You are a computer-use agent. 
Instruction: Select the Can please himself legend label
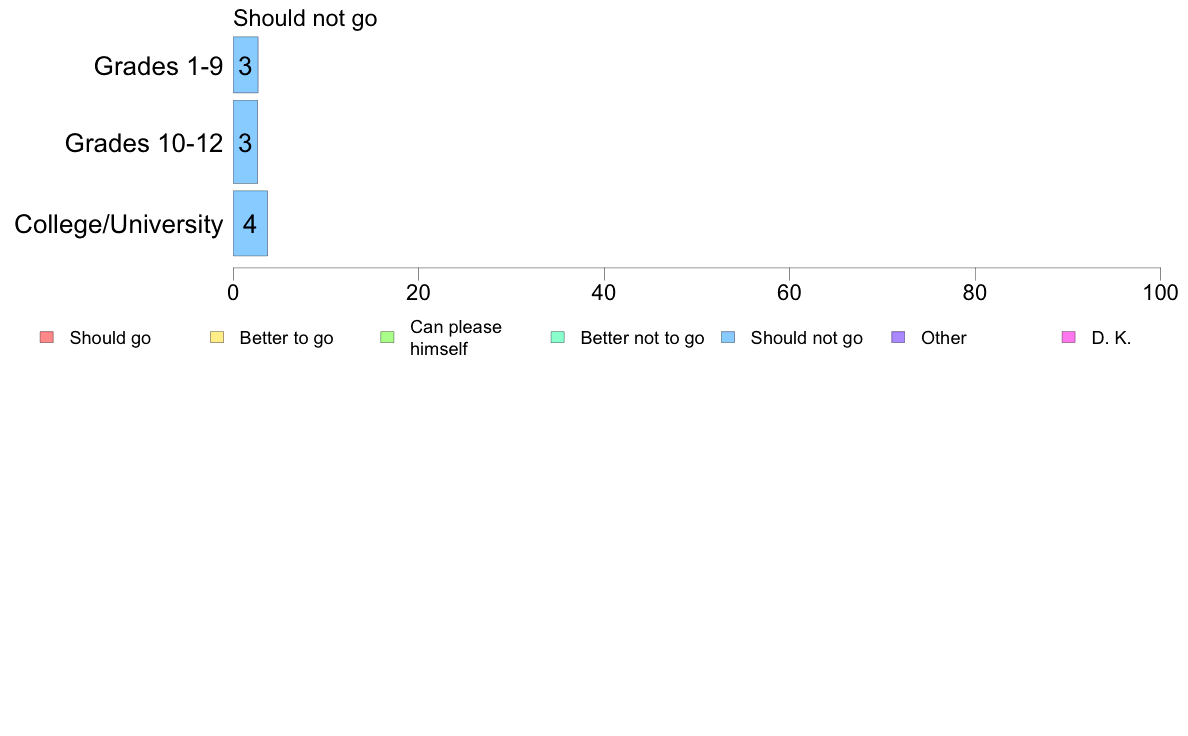coord(455,338)
